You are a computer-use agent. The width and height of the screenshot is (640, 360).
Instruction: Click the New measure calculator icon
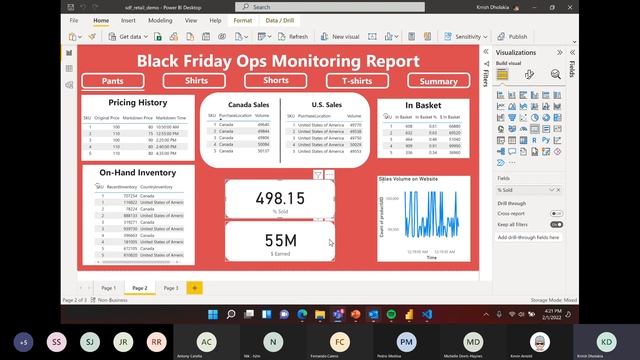[411, 37]
